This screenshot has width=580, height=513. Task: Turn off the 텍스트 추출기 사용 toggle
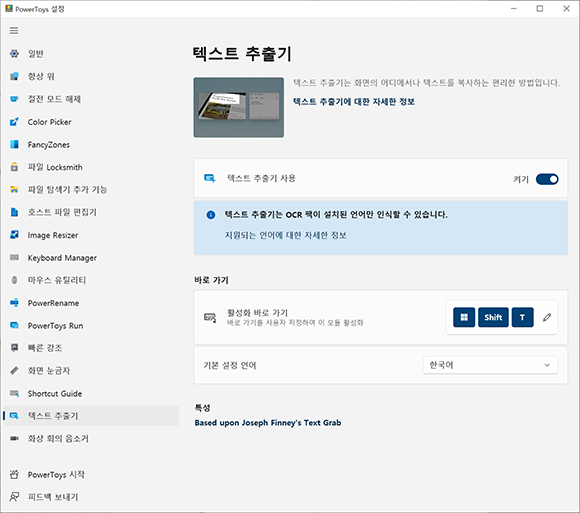click(x=547, y=179)
